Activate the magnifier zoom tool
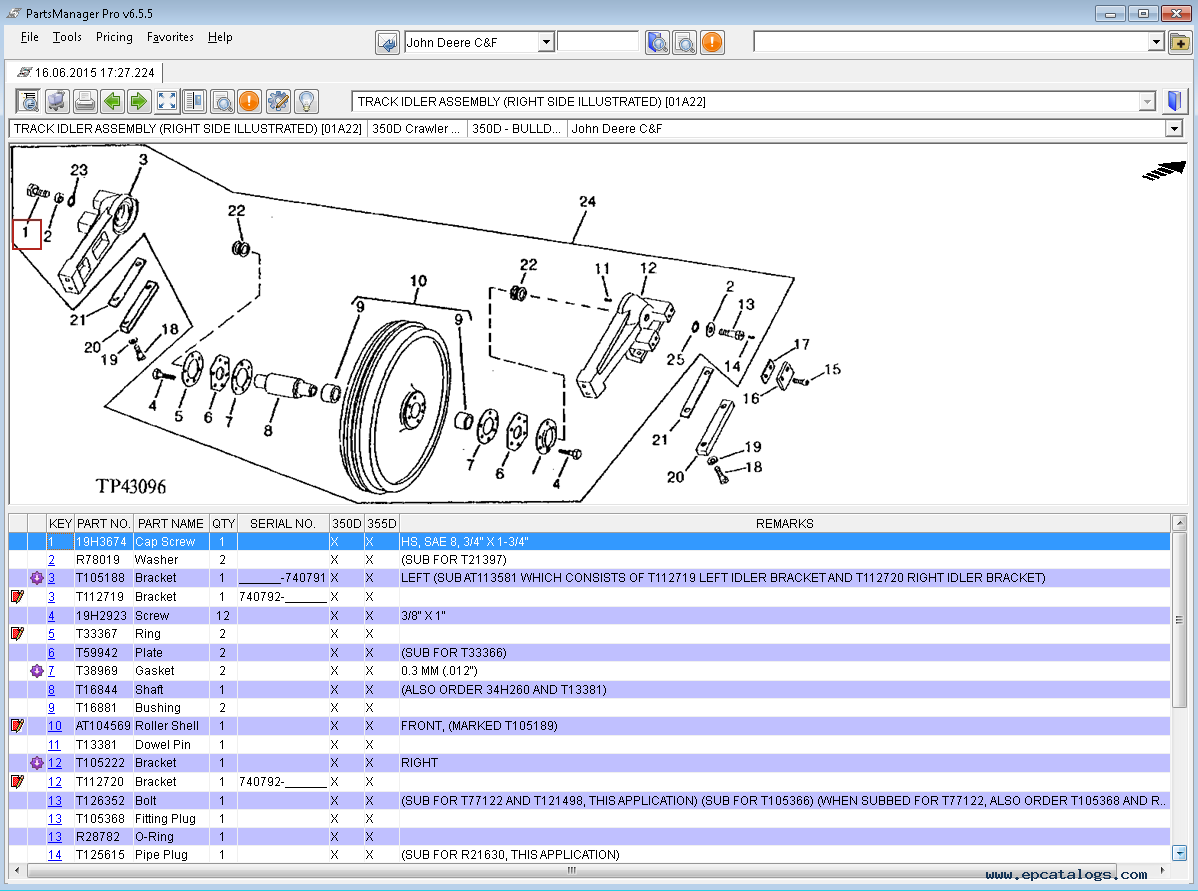The width and height of the screenshot is (1198, 891). click(222, 100)
